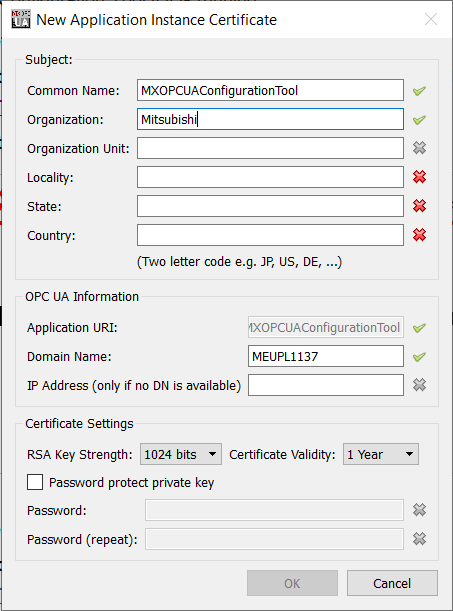453x611 pixels.
Task: Focus the Country input field
Action: pos(270,235)
